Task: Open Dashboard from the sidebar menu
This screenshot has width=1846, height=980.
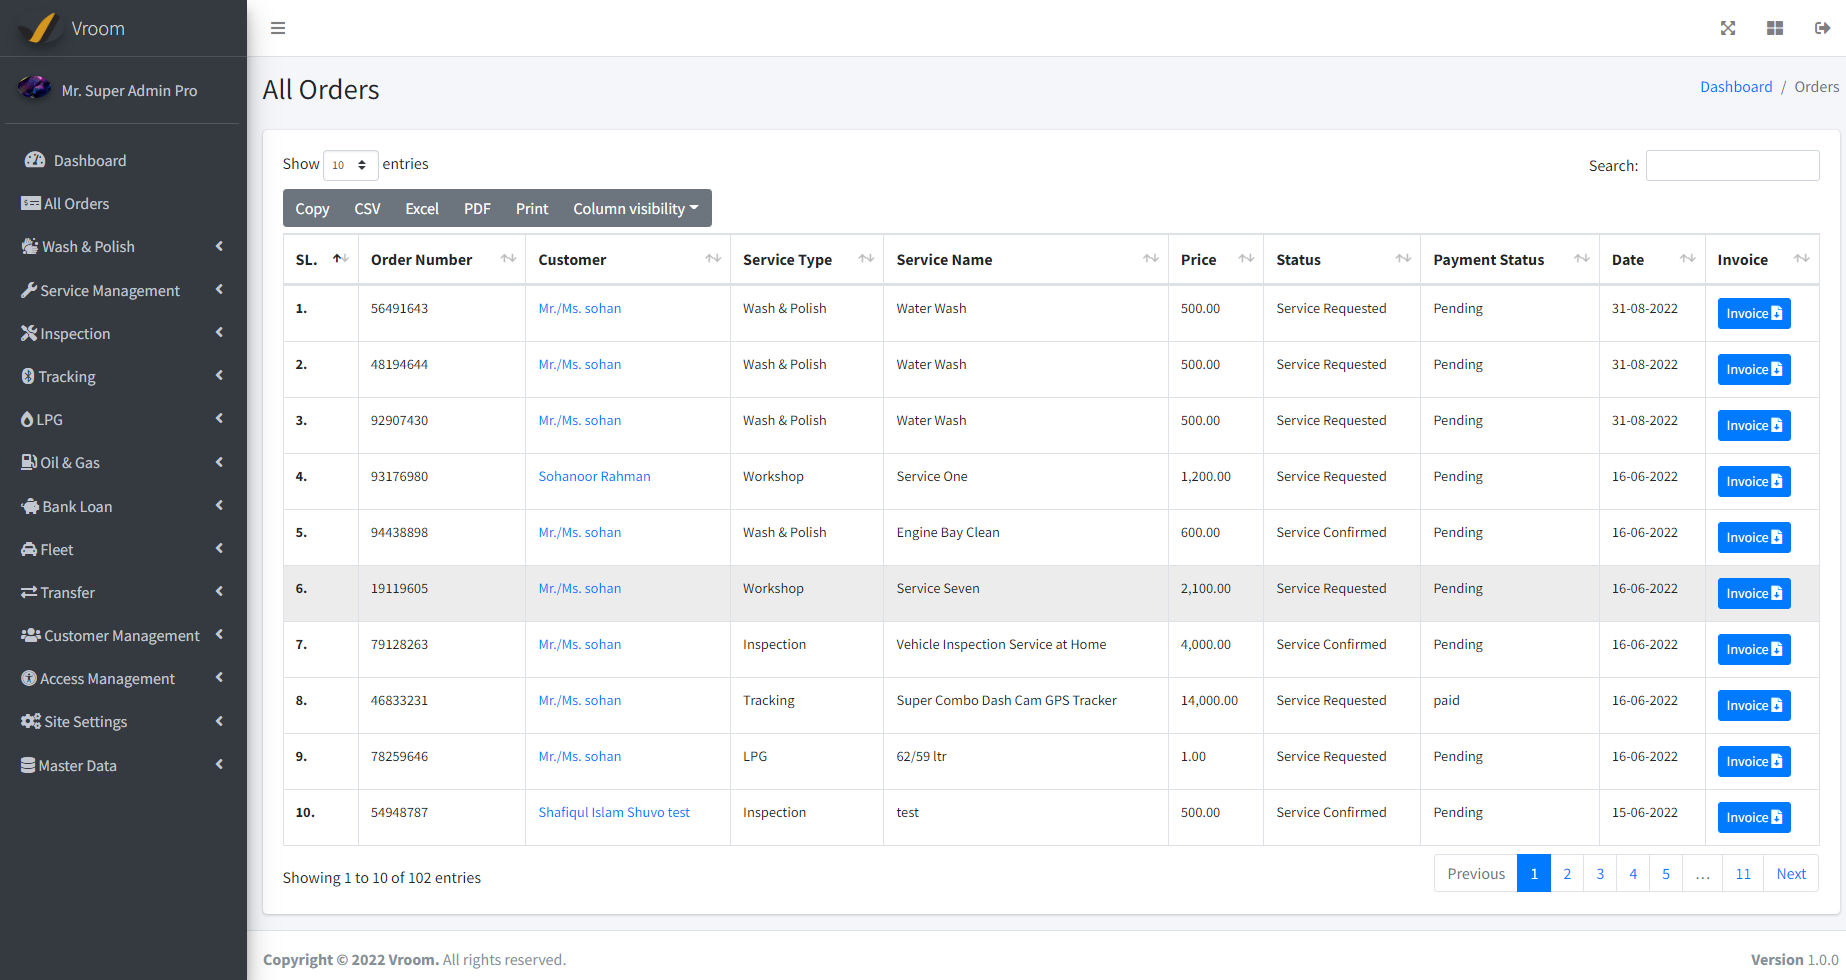Action: (x=123, y=160)
